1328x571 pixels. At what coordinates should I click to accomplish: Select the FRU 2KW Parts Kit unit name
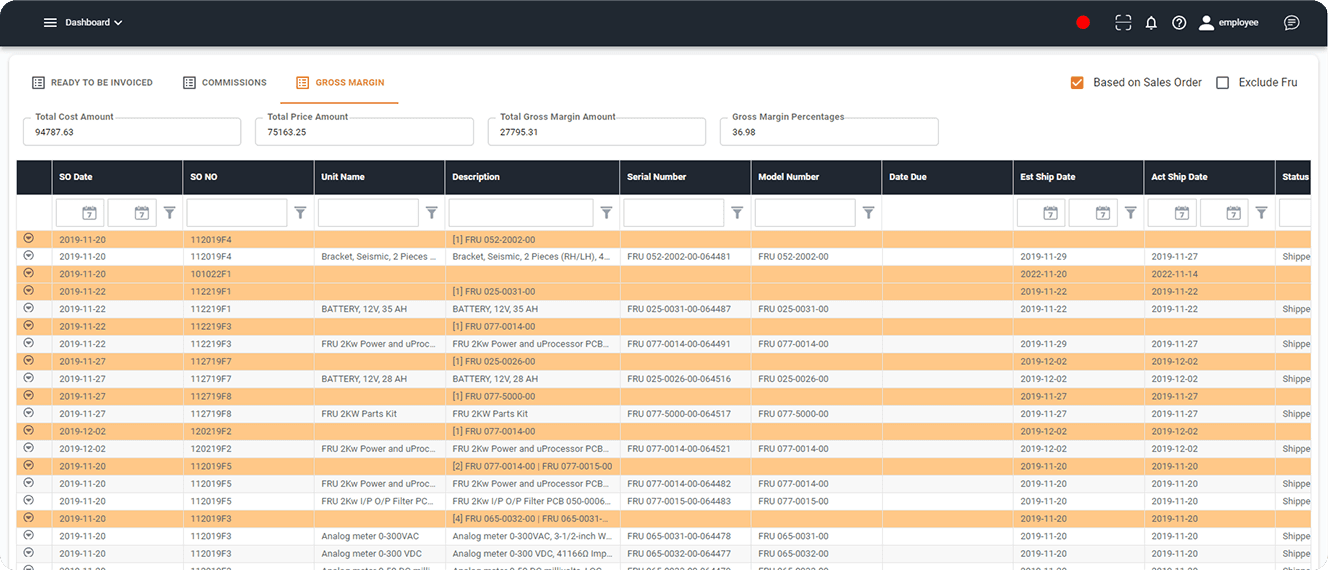tap(379, 414)
